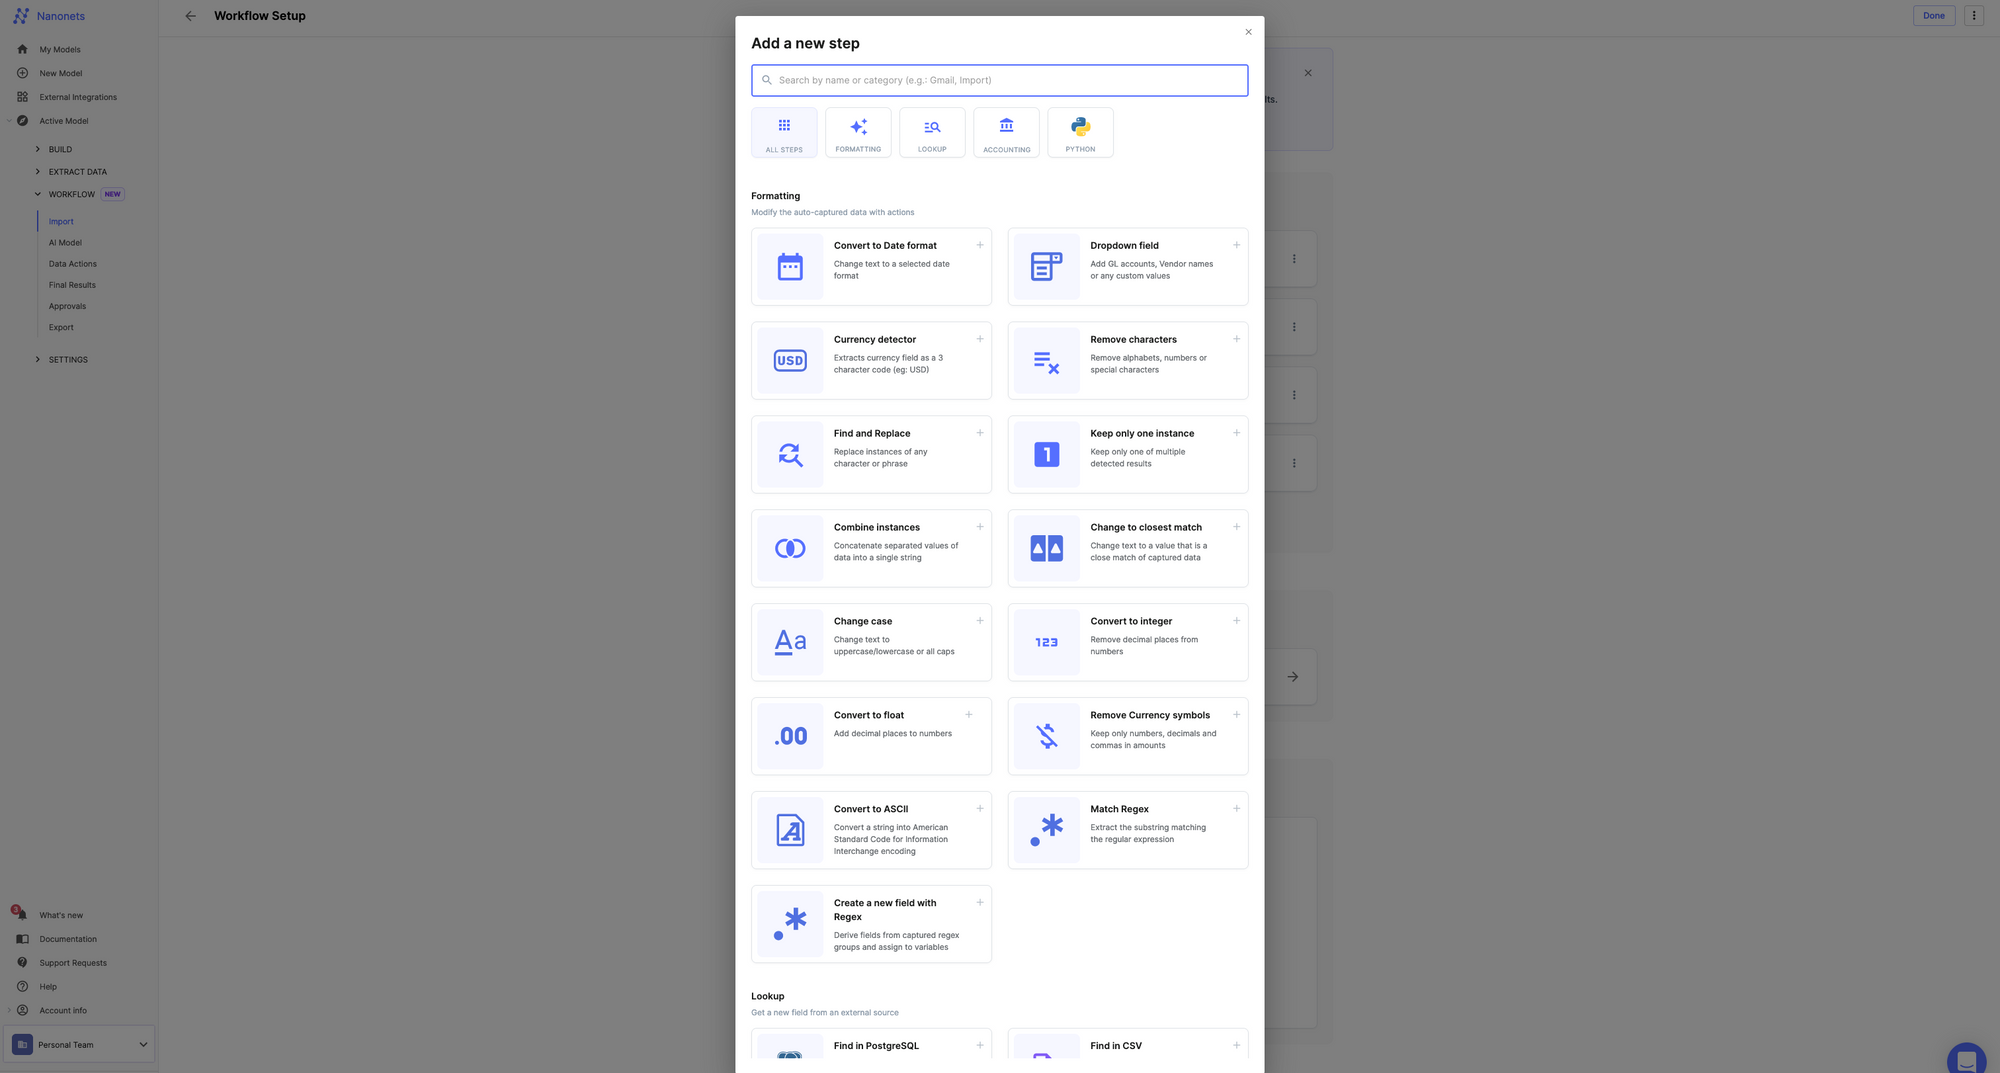Collapse the WORKFLOW section
2000x1073 pixels.
coord(38,194)
